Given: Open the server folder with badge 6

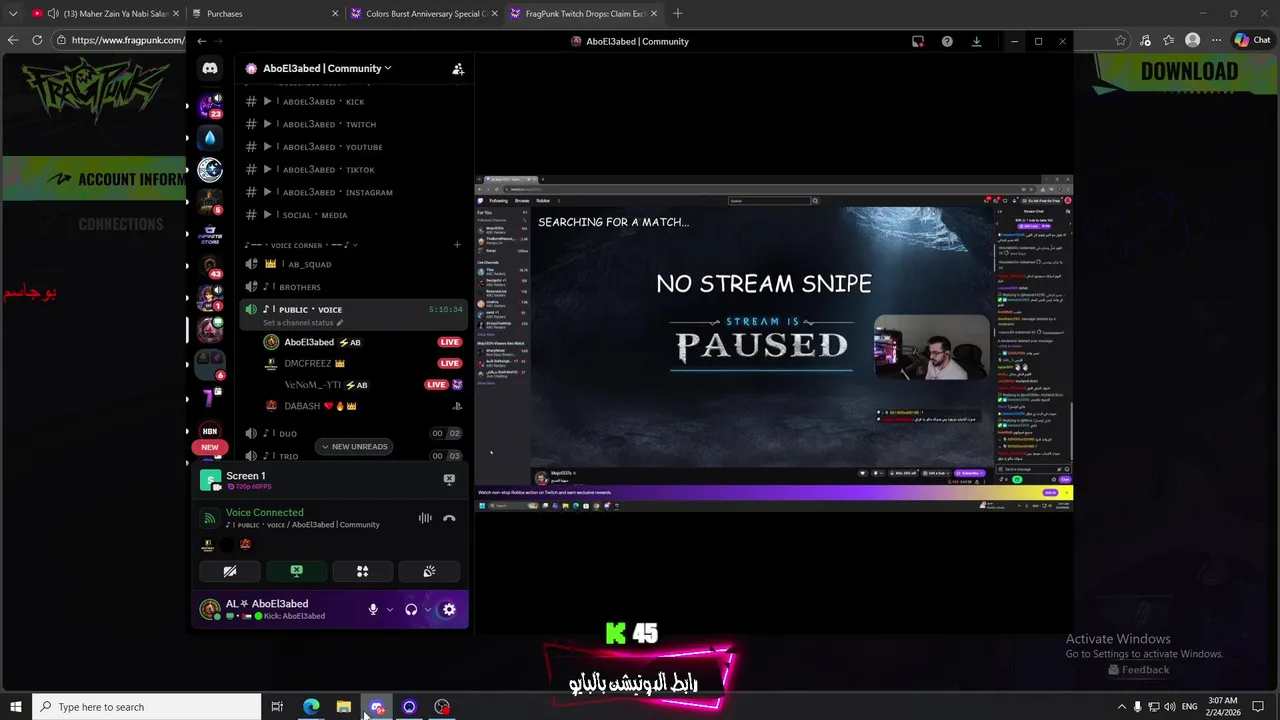Looking at the screenshot, I should [210, 365].
